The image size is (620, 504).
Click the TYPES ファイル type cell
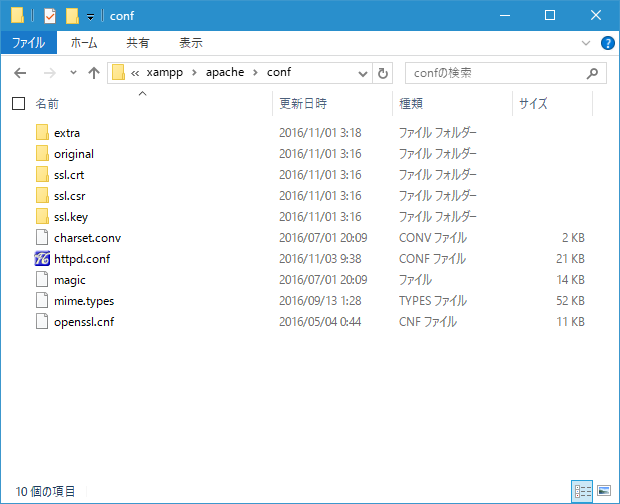pos(433,300)
